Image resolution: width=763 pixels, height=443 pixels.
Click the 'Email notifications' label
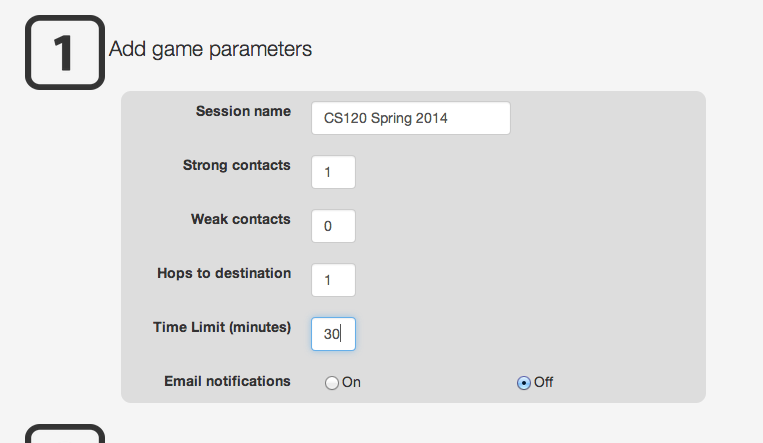tap(227, 381)
